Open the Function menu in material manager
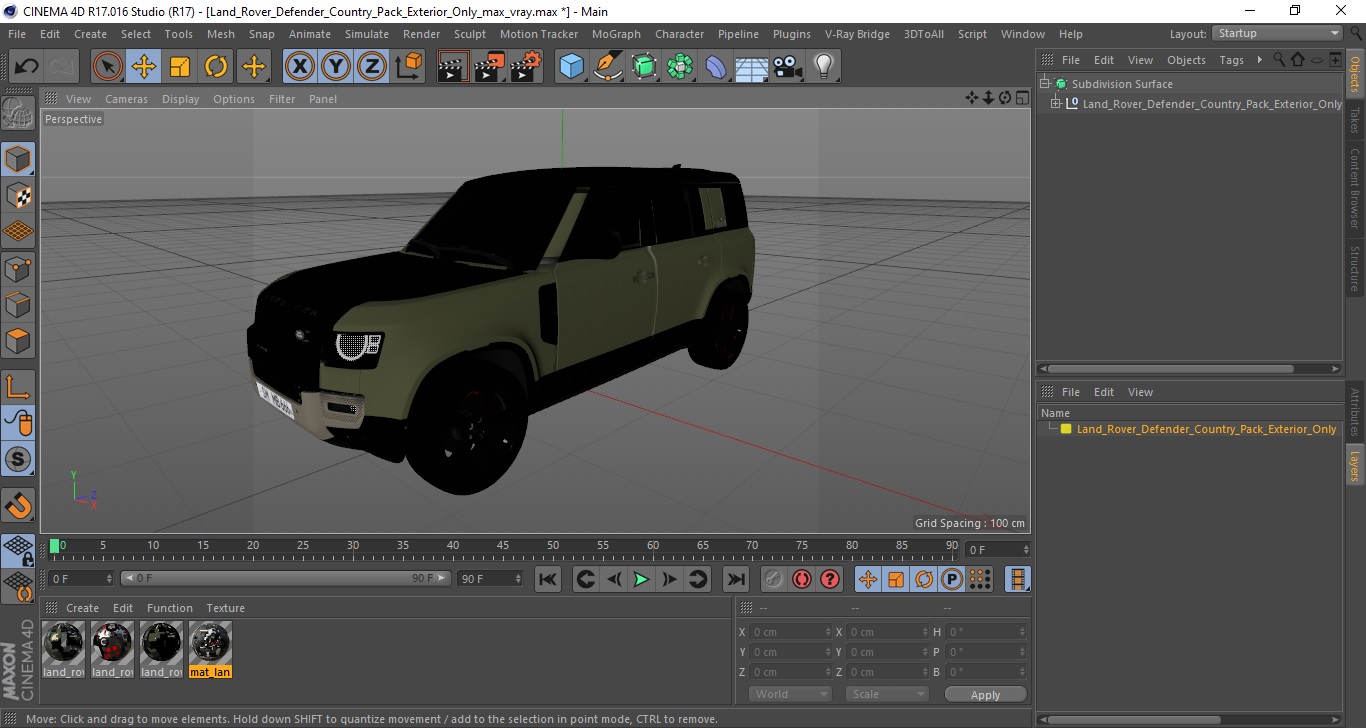The width and height of the screenshot is (1366, 728). (x=170, y=608)
